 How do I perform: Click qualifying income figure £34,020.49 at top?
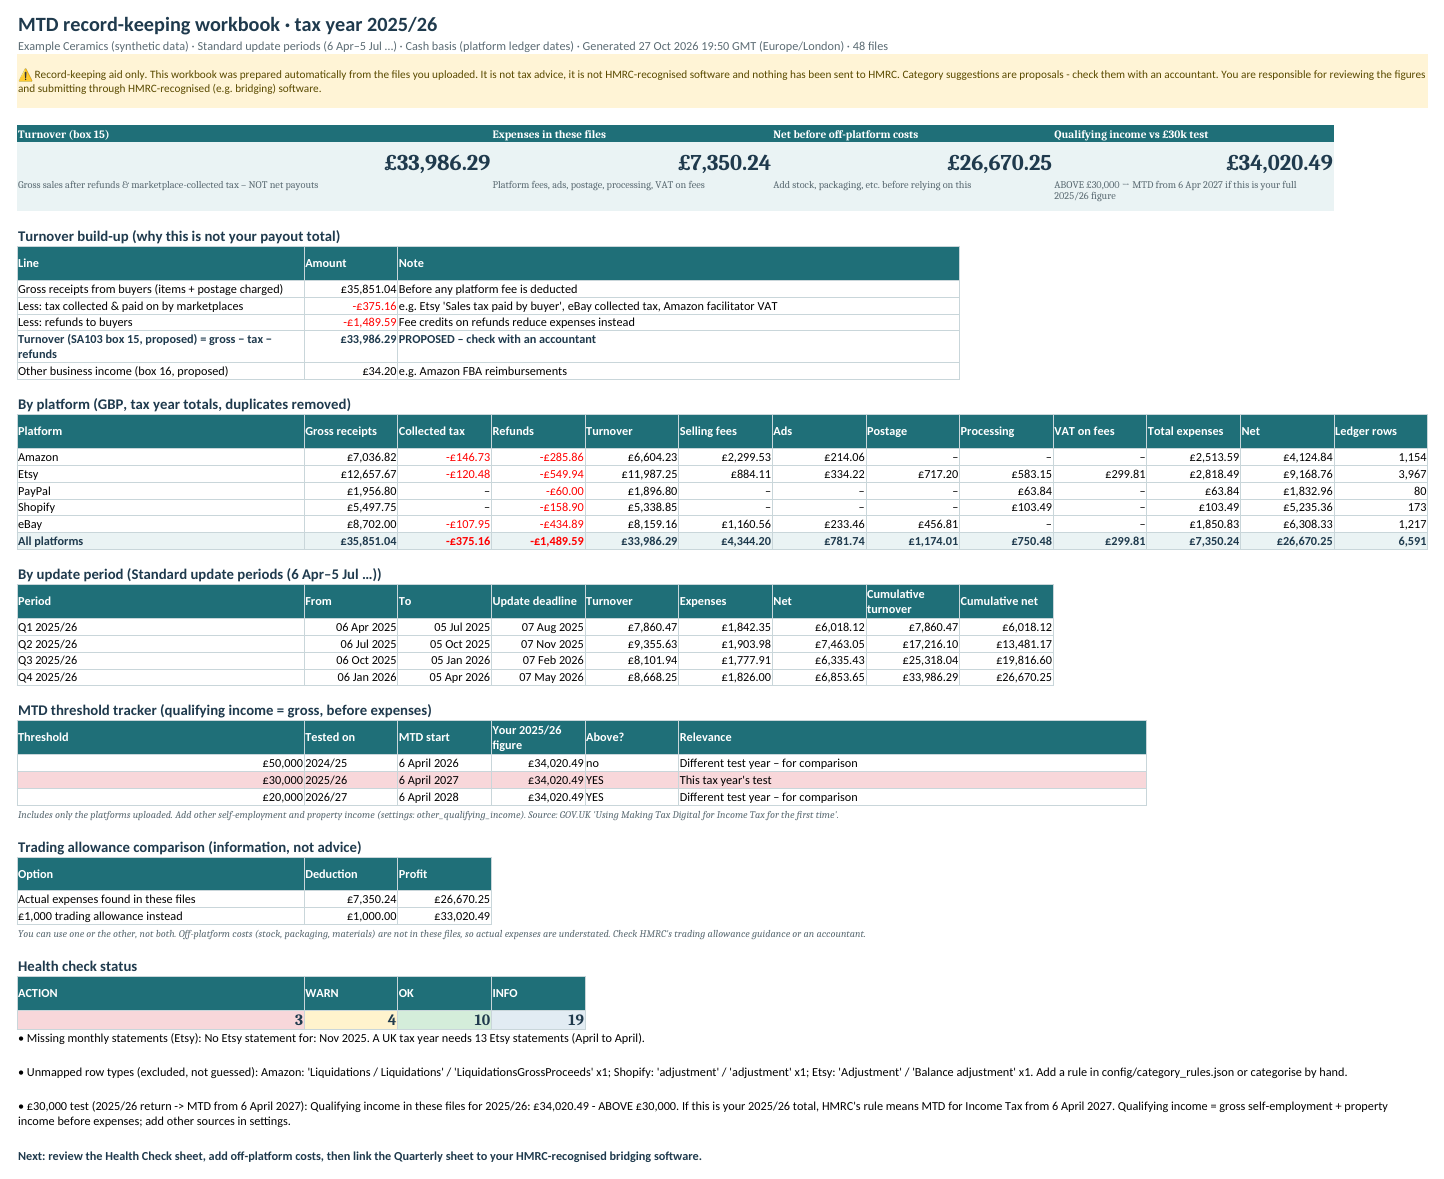click(x=1280, y=162)
